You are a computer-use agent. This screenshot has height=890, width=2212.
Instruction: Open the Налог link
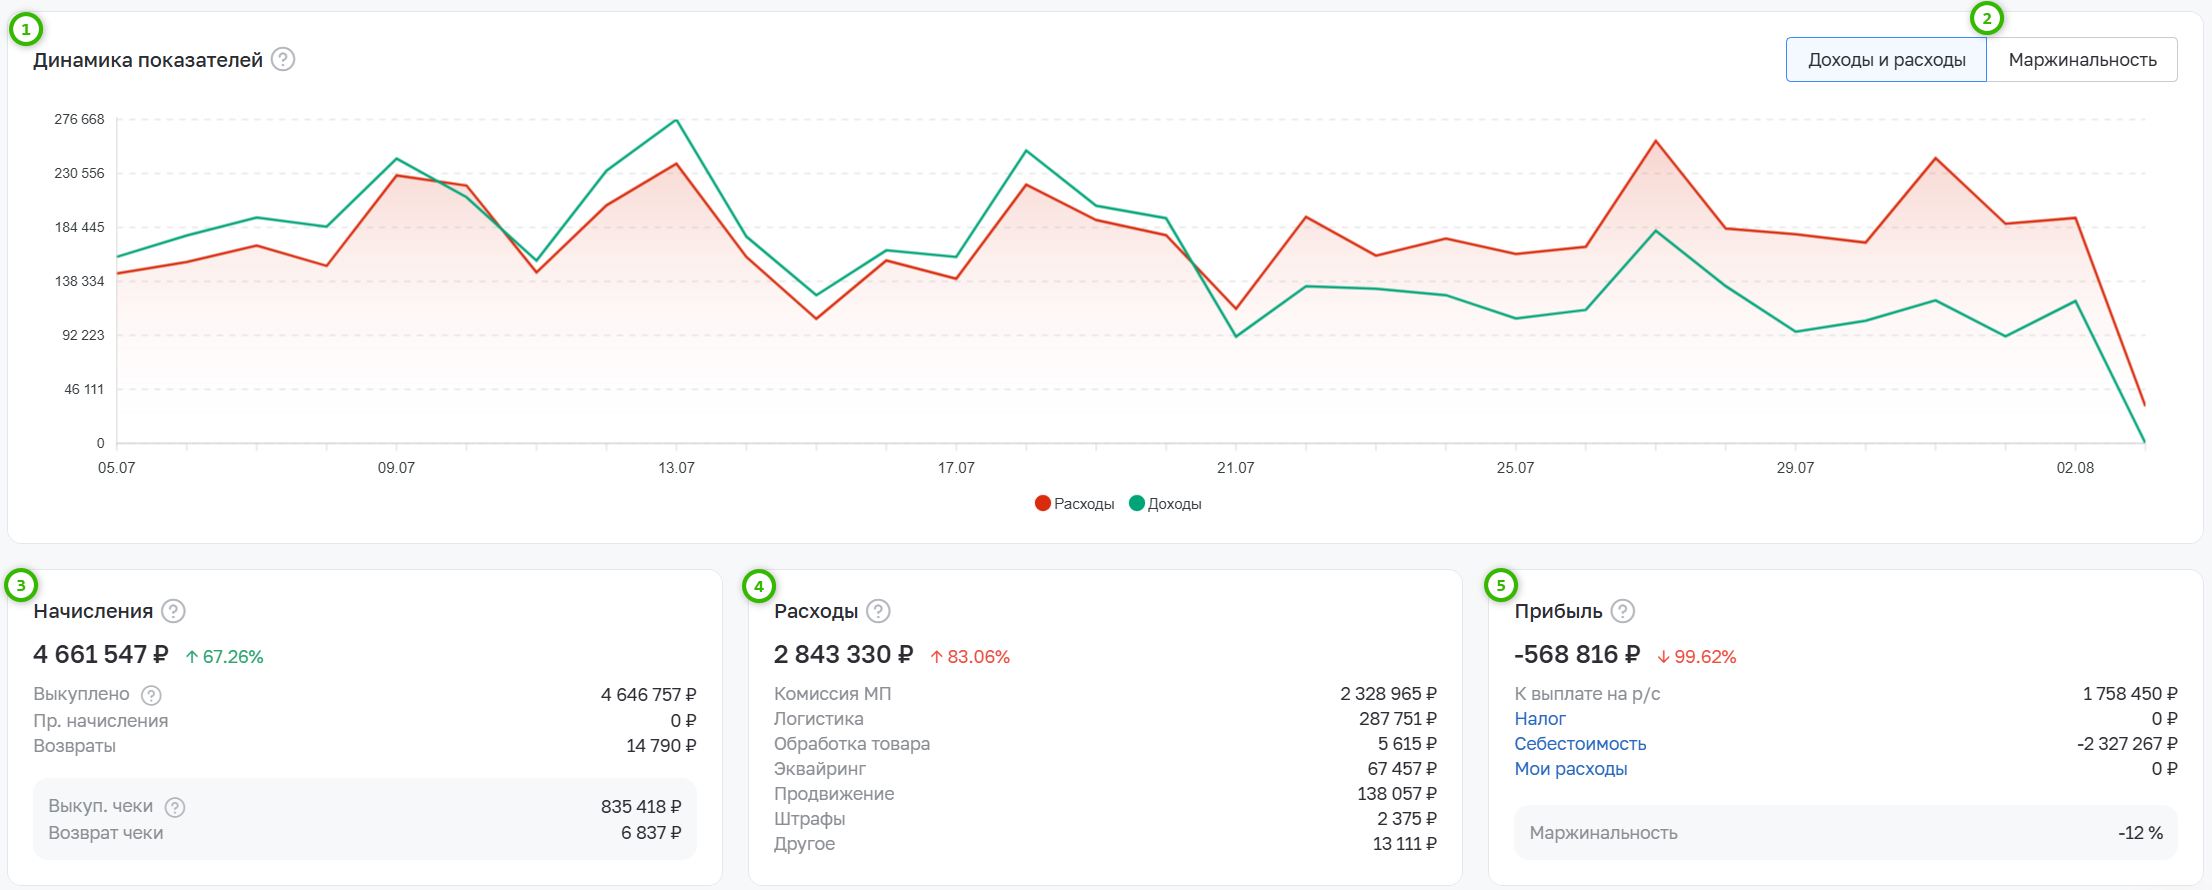(1540, 719)
